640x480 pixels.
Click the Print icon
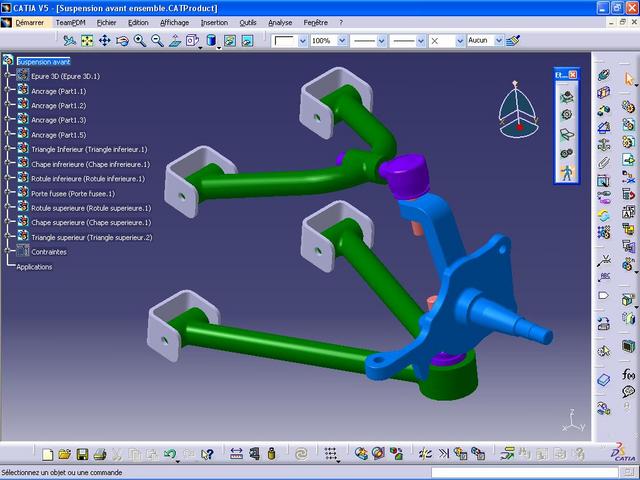[x=100, y=454]
